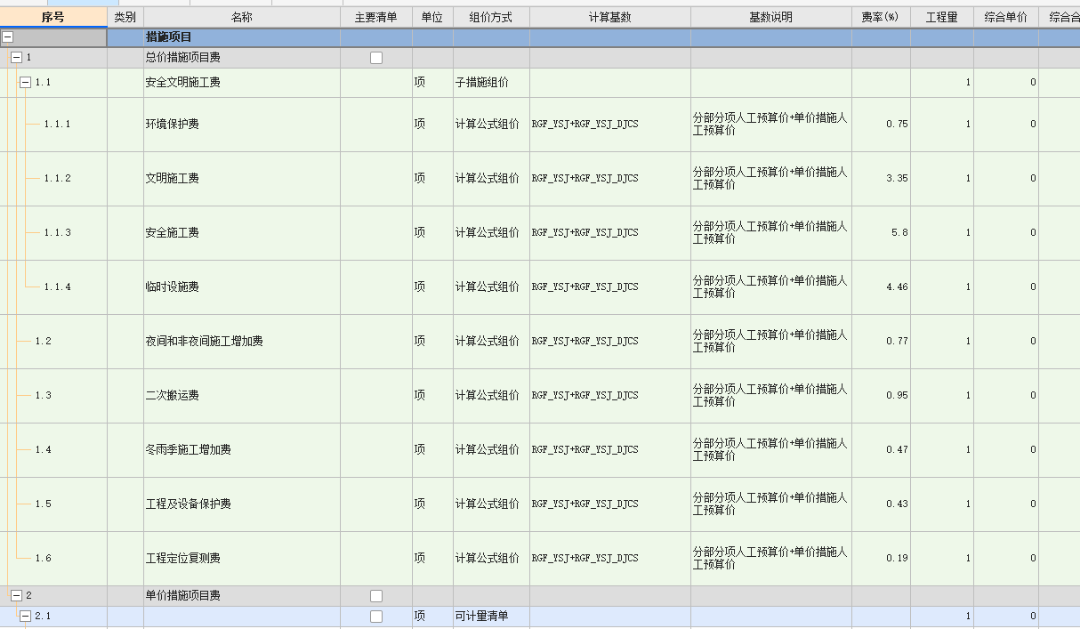The image size is (1080, 629).
Task: Select the 单价措施项目费 name cell
Action: (242, 596)
